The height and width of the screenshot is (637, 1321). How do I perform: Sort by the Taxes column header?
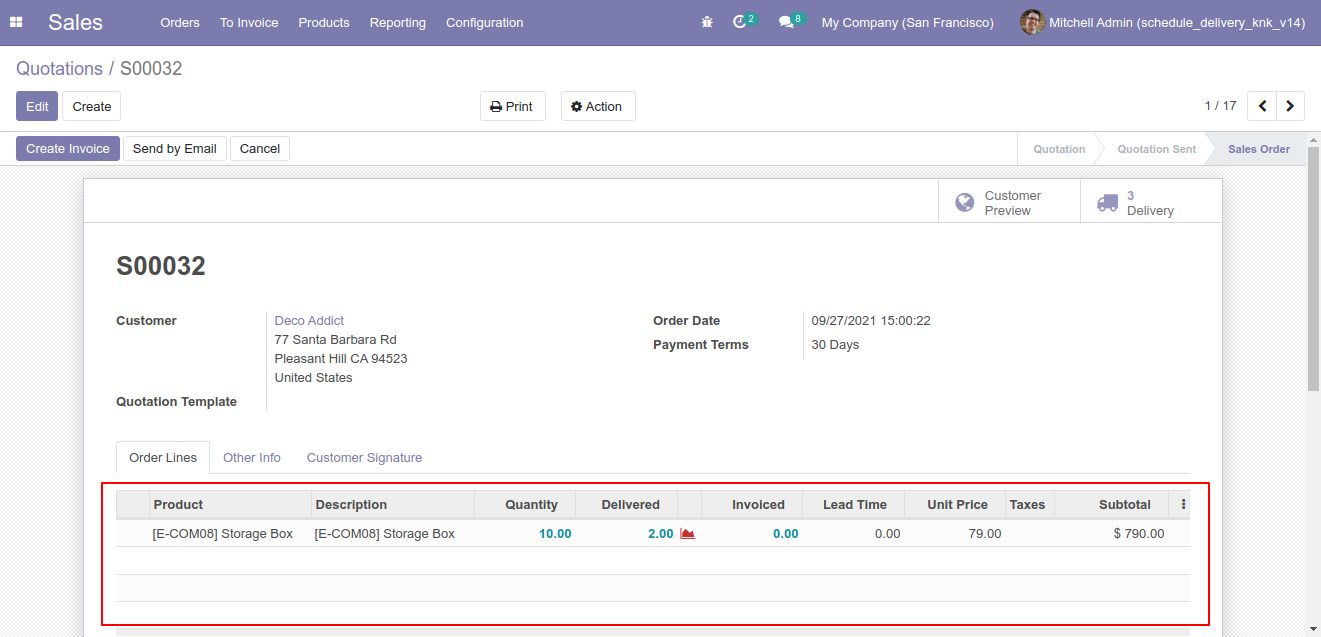tap(1029, 505)
